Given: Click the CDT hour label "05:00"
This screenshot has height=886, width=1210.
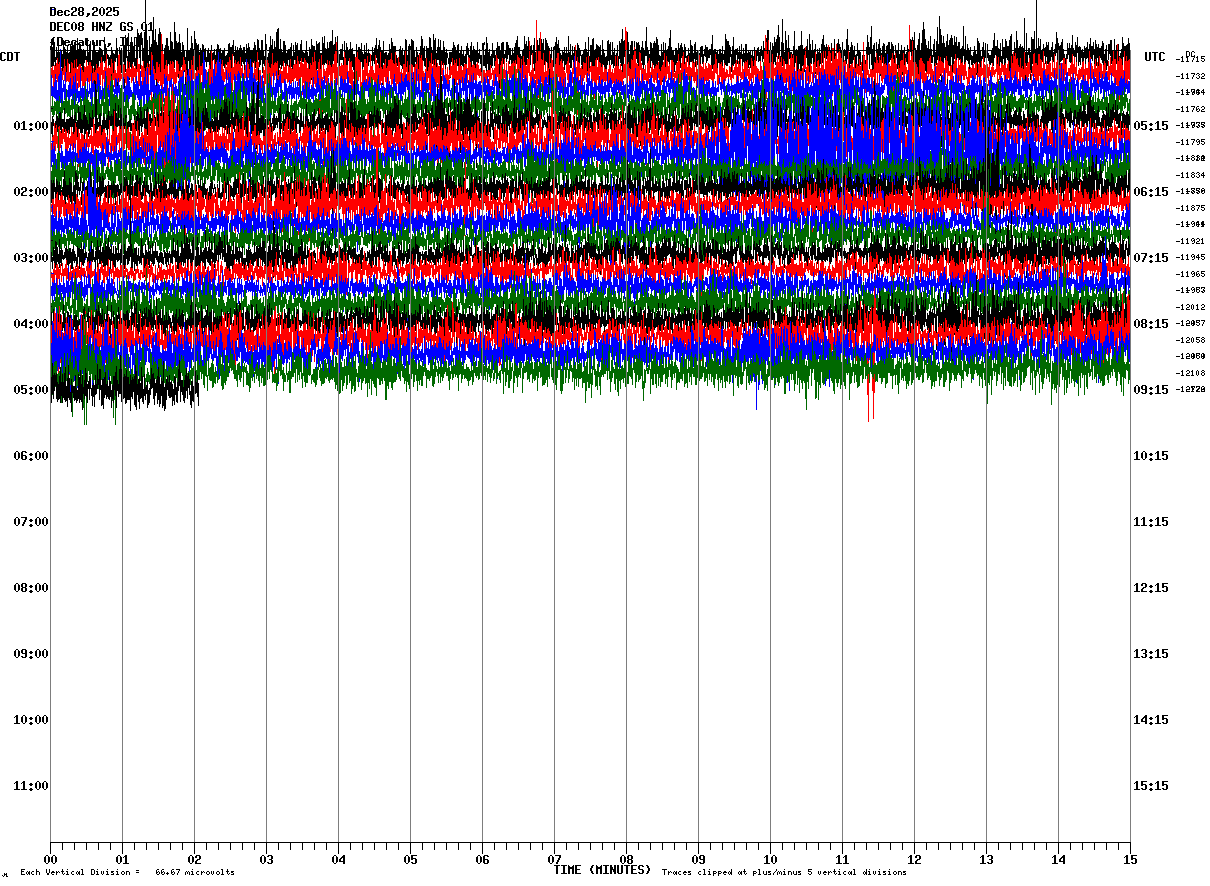Looking at the screenshot, I should pos(31,390).
